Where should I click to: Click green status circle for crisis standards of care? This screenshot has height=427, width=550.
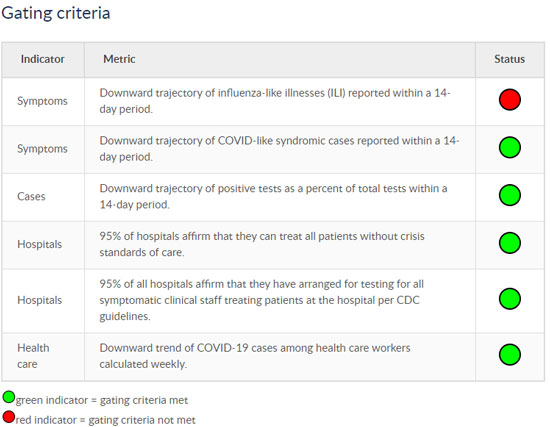pos(510,243)
